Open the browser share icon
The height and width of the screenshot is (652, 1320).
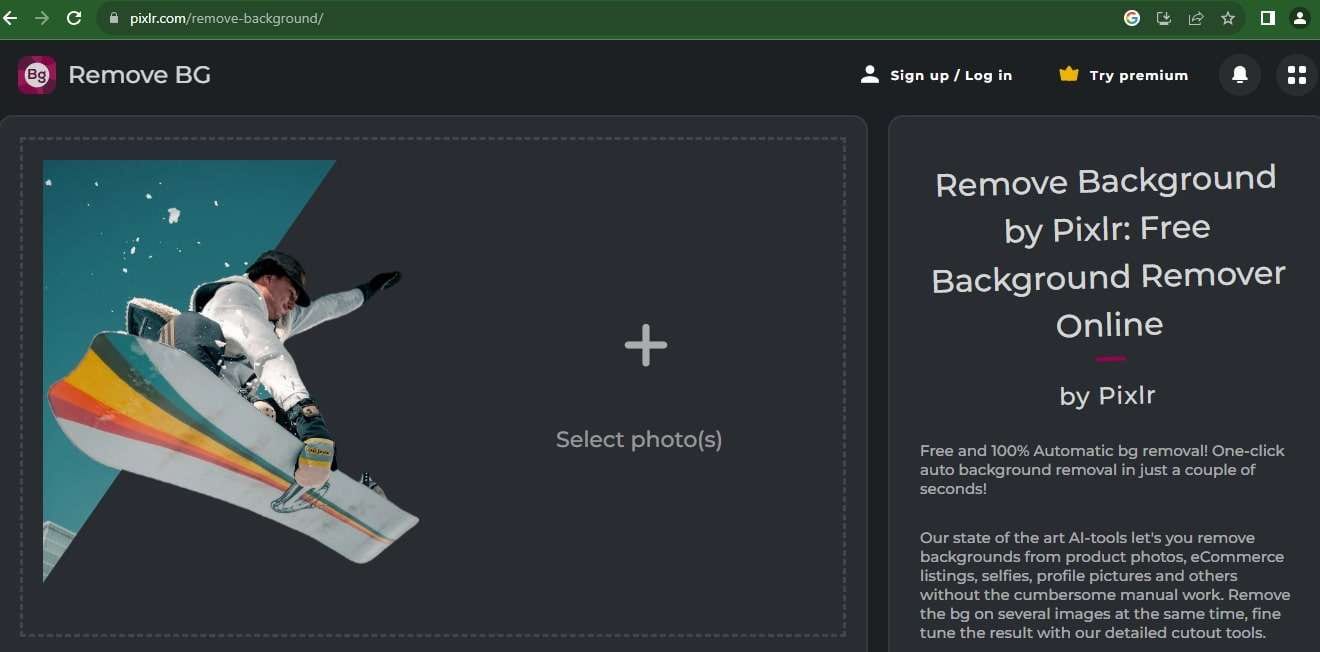tap(1196, 18)
